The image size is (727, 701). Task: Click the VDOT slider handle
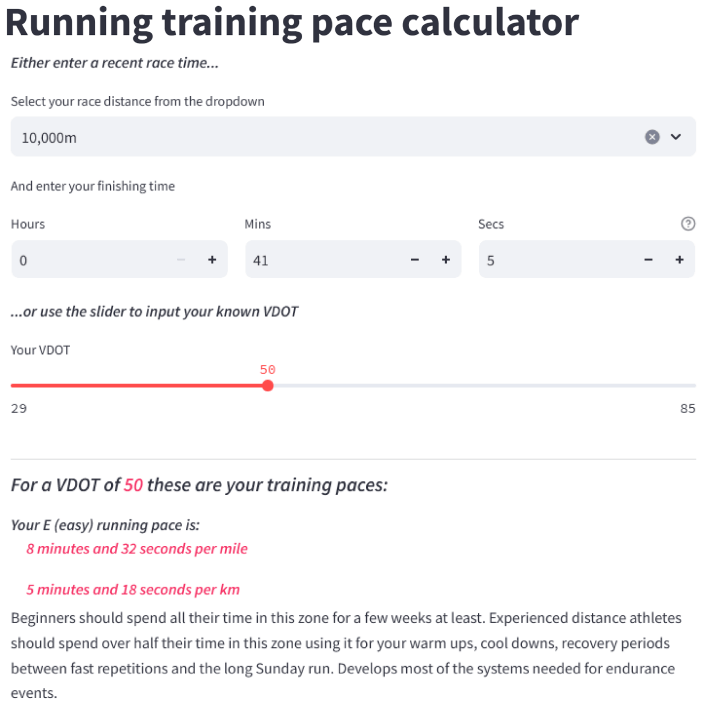(x=267, y=385)
